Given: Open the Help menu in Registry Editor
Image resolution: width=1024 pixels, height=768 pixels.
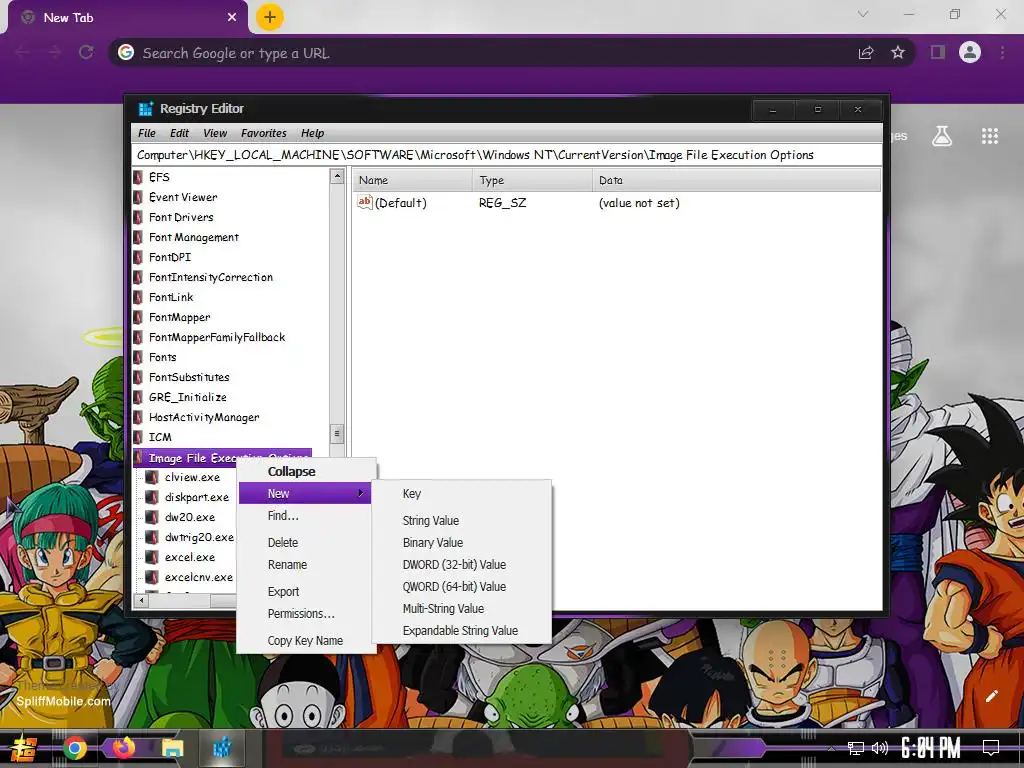Looking at the screenshot, I should pyautogui.click(x=313, y=133).
